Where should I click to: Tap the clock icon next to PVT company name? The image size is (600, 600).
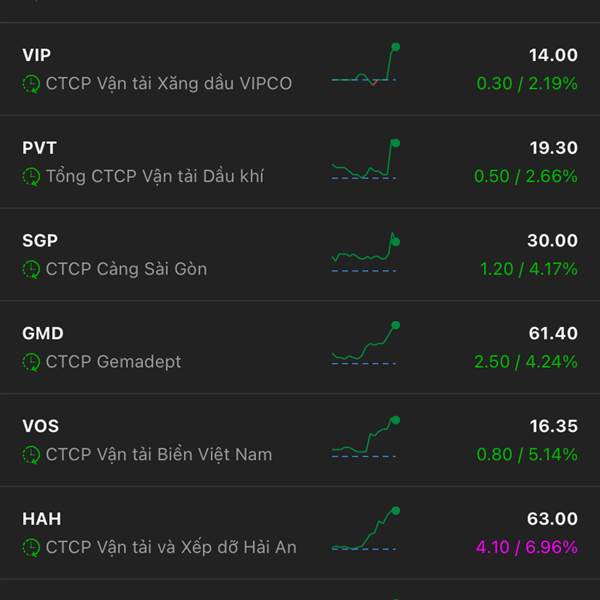[x=31, y=176]
